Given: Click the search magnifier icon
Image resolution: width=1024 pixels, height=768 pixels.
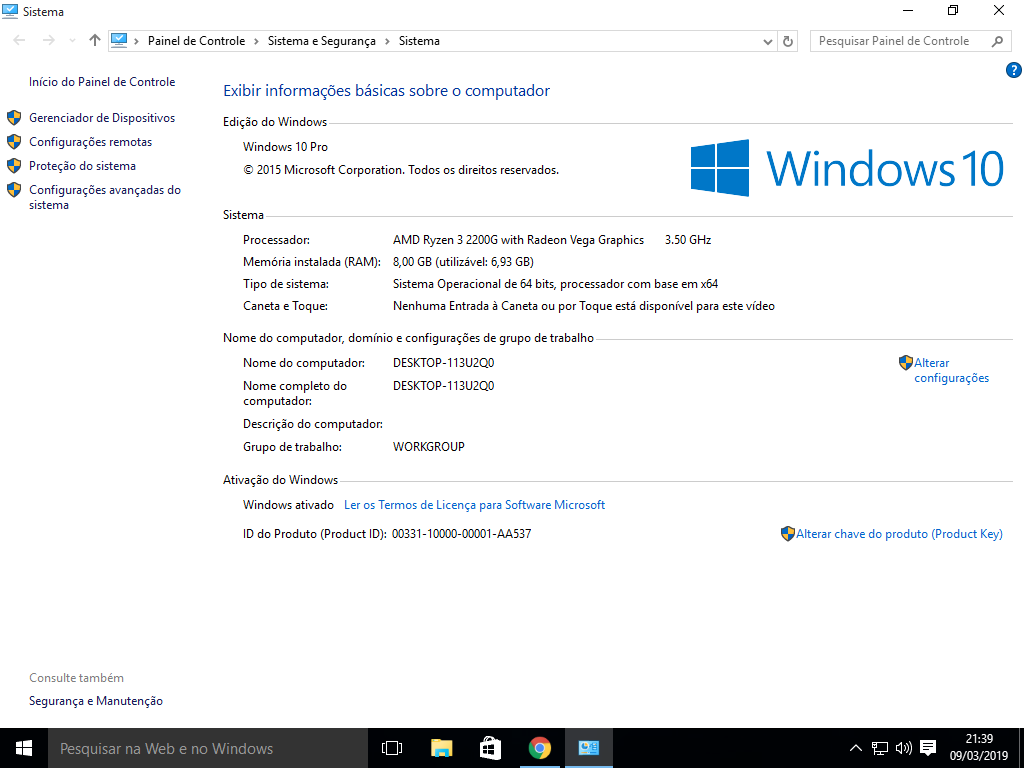Looking at the screenshot, I should (x=997, y=41).
